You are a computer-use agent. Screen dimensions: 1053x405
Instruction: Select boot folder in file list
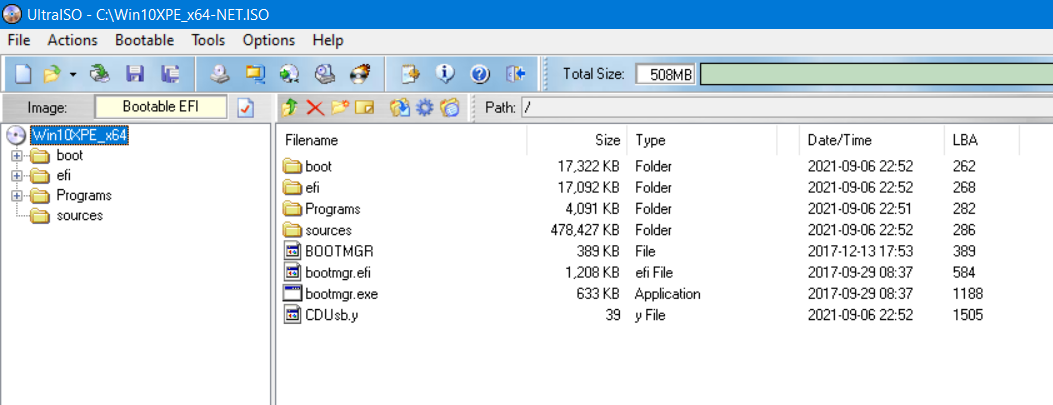(x=318, y=166)
